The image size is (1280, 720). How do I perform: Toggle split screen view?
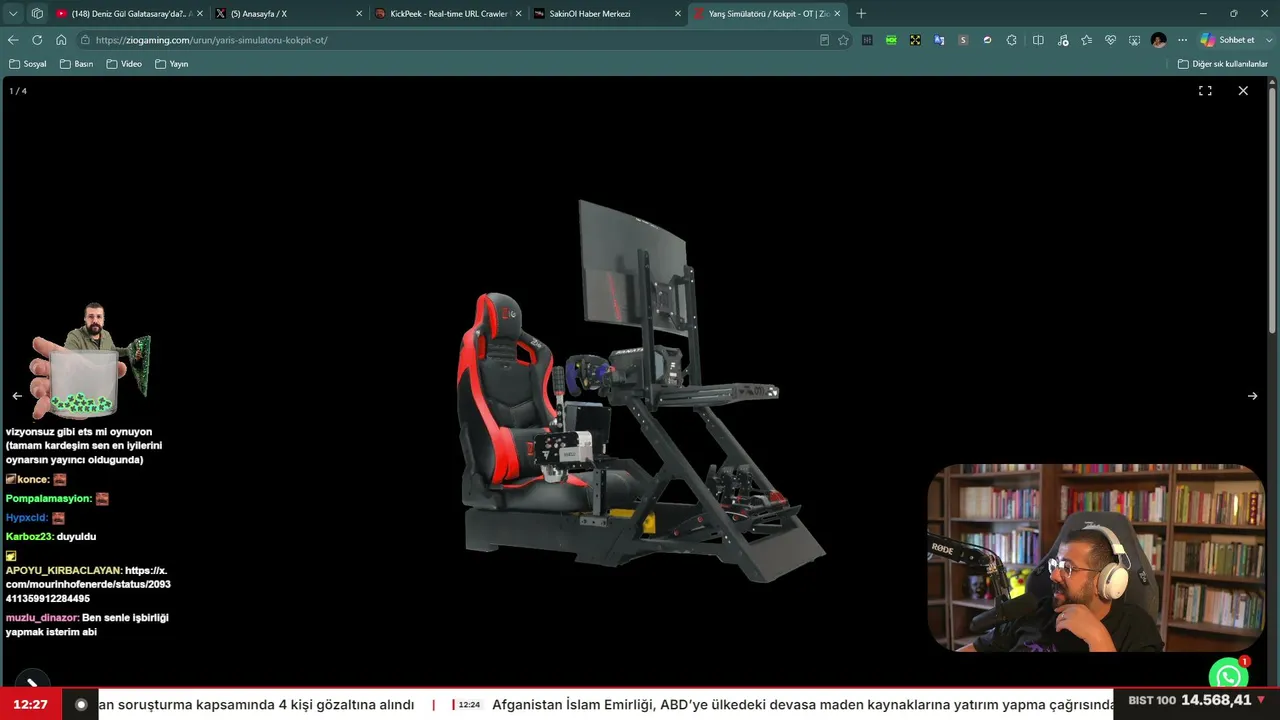click(1038, 40)
